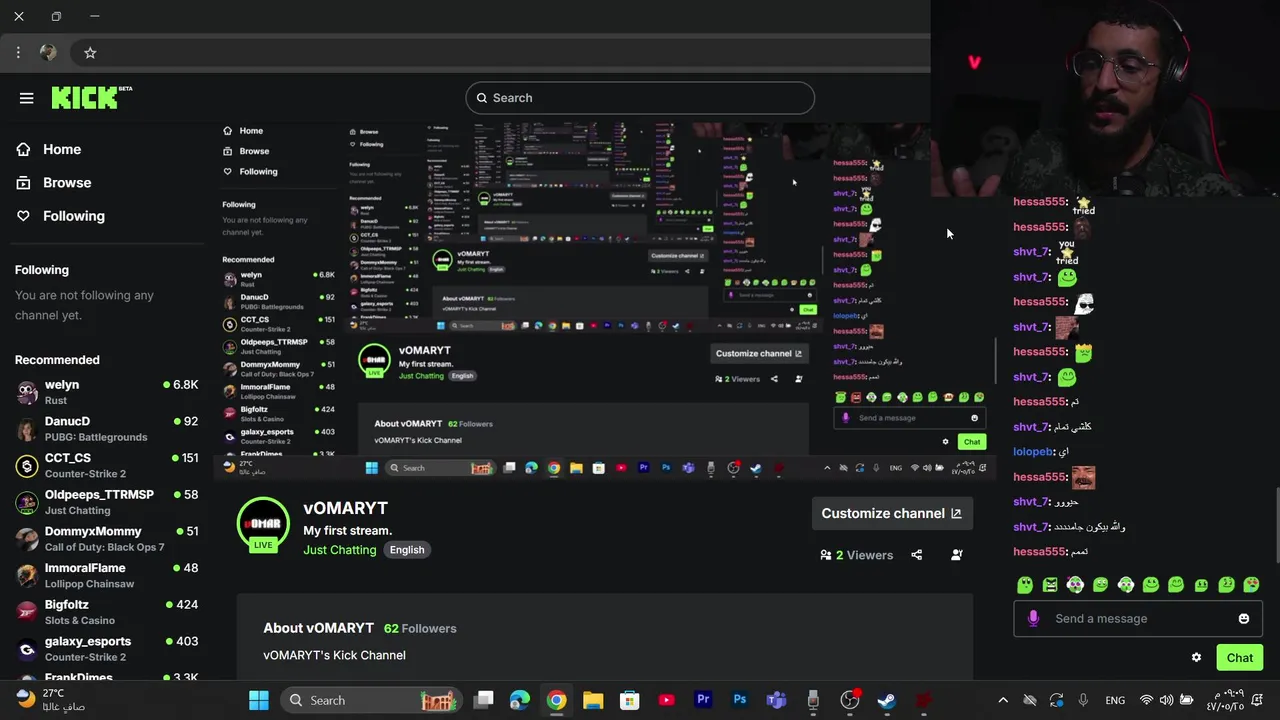Click lolopeb's username in chat
1280x720 pixels.
(1033, 452)
